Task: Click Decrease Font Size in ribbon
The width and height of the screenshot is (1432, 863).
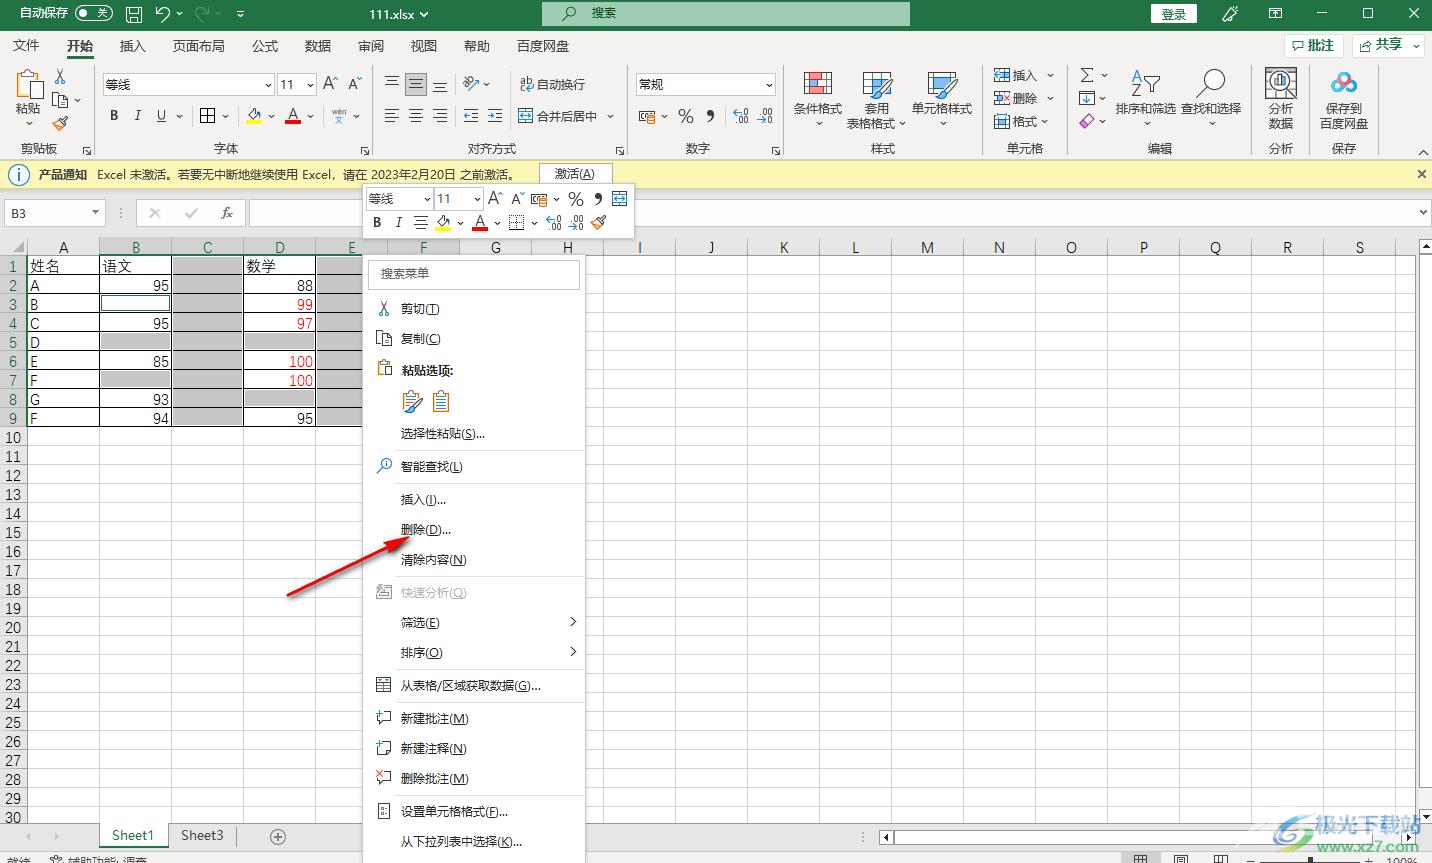Action: [x=354, y=84]
